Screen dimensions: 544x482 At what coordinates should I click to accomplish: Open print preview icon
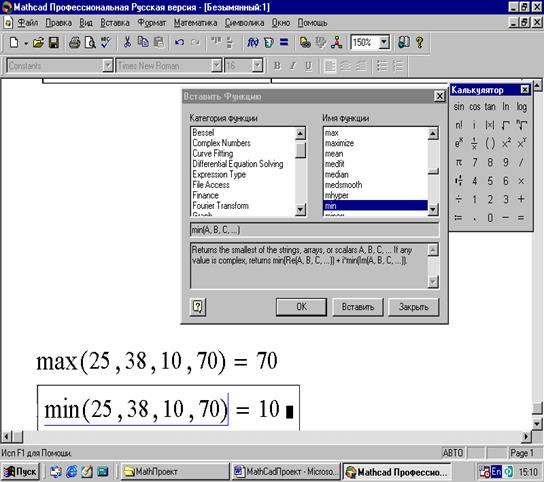click(x=90, y=43)
